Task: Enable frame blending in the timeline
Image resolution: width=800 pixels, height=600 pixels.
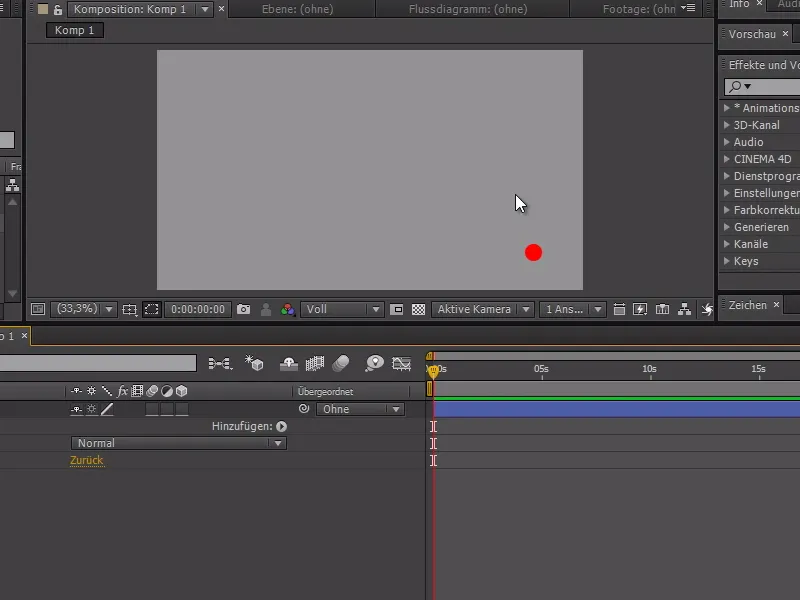Action: point(315,364)
